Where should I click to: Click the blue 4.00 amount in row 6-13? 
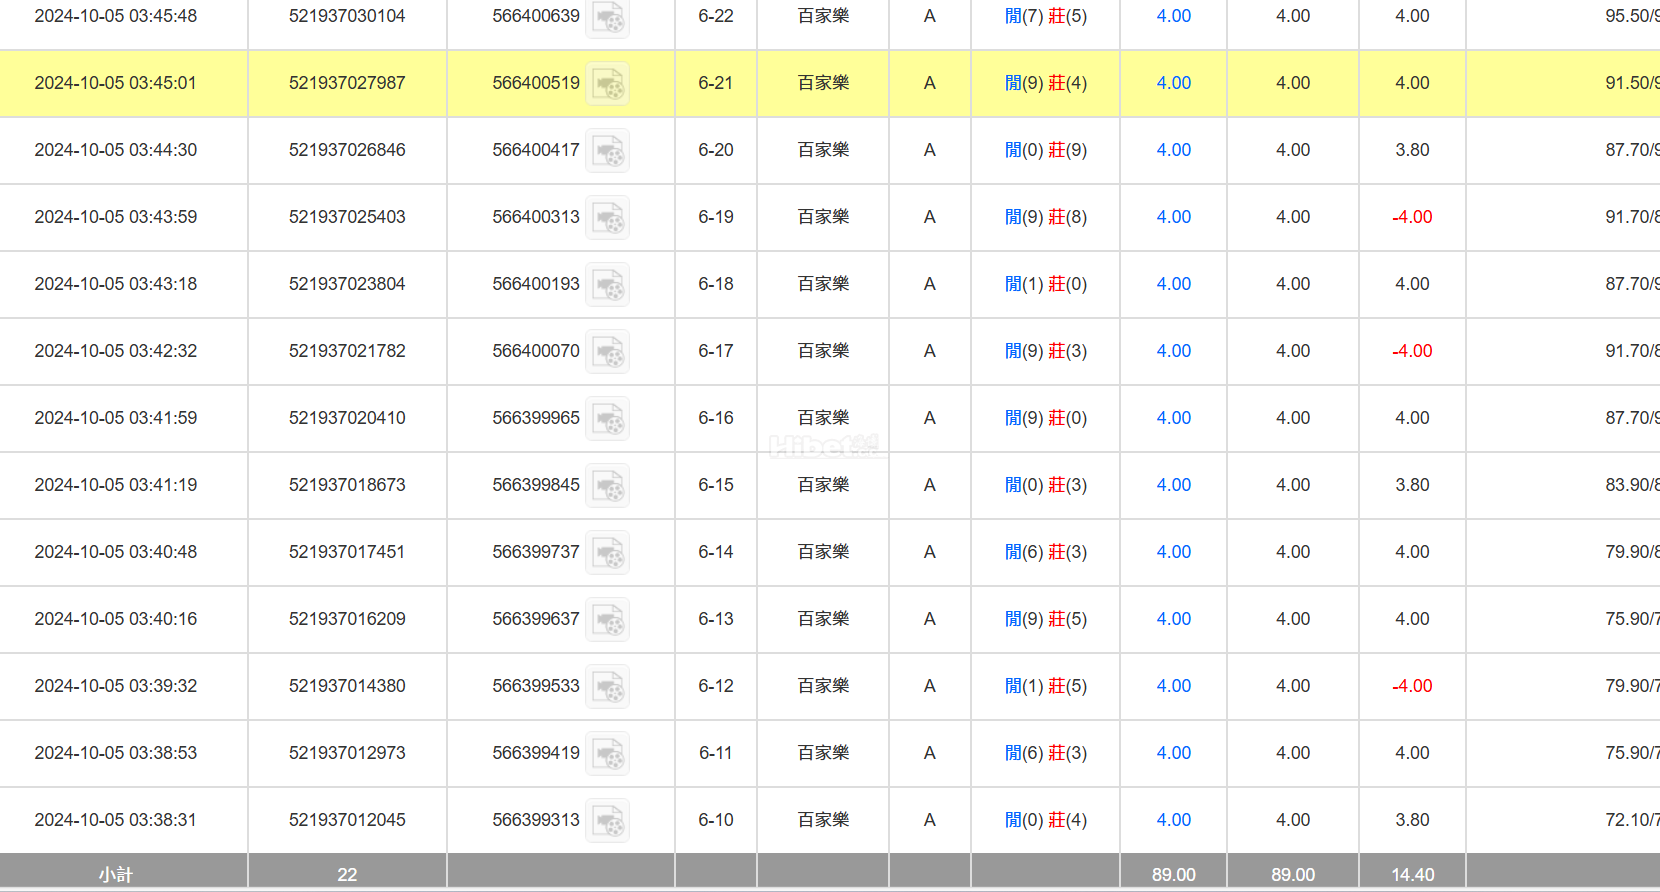1173,619
